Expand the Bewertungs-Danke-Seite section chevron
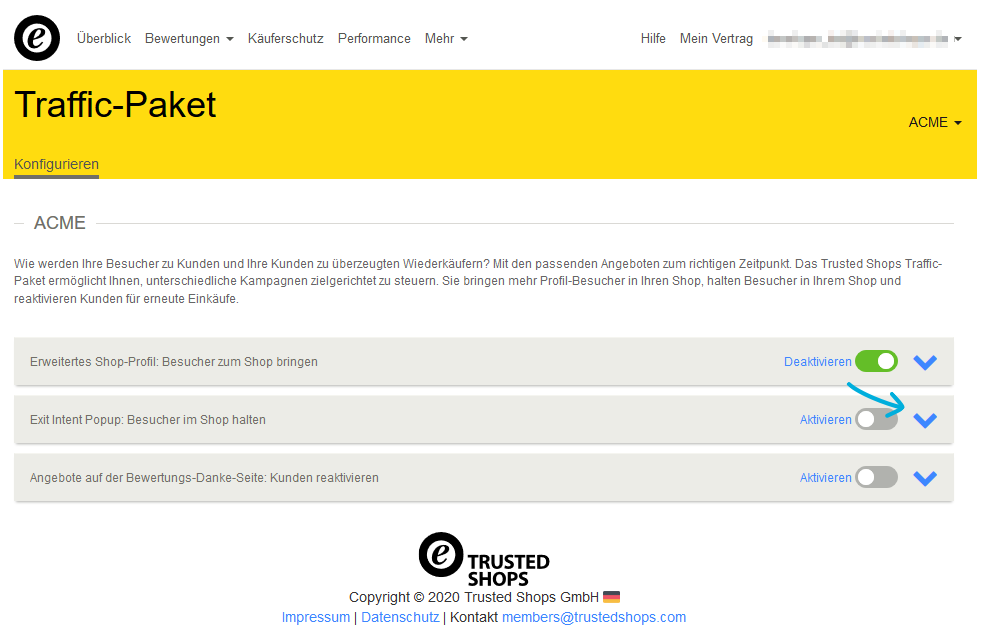 (x=925, y=478)
